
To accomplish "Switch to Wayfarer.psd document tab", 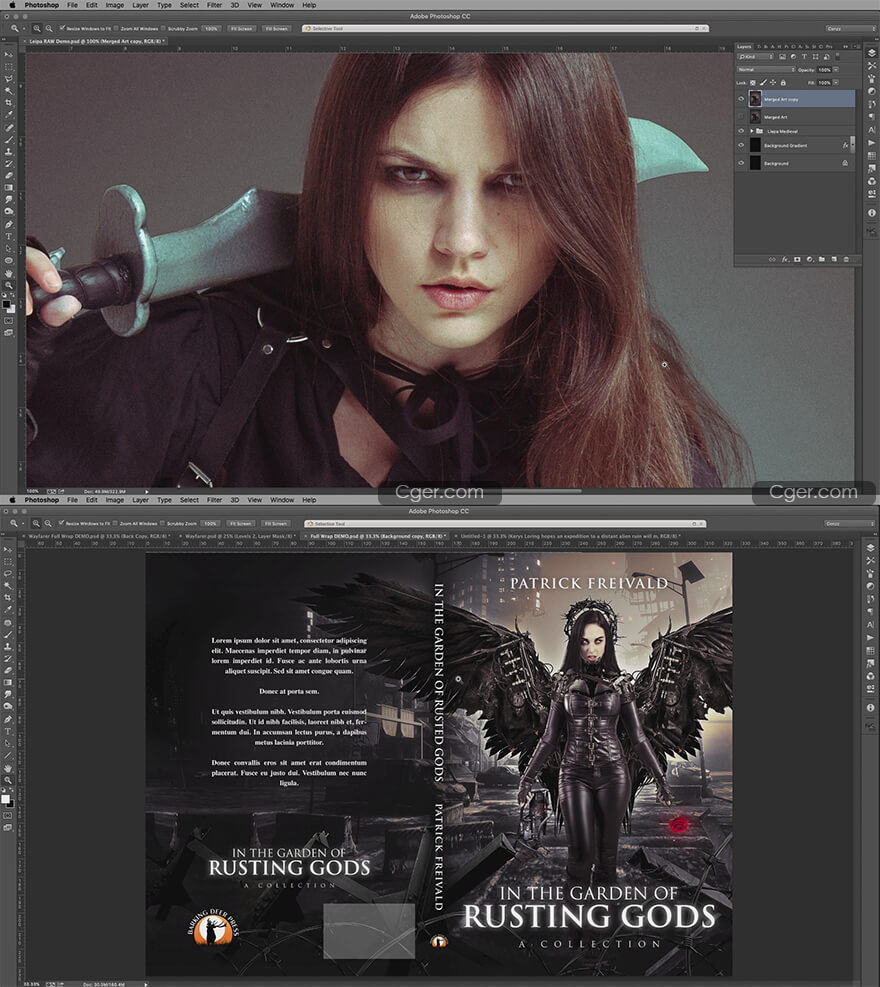I will (239, 536).
